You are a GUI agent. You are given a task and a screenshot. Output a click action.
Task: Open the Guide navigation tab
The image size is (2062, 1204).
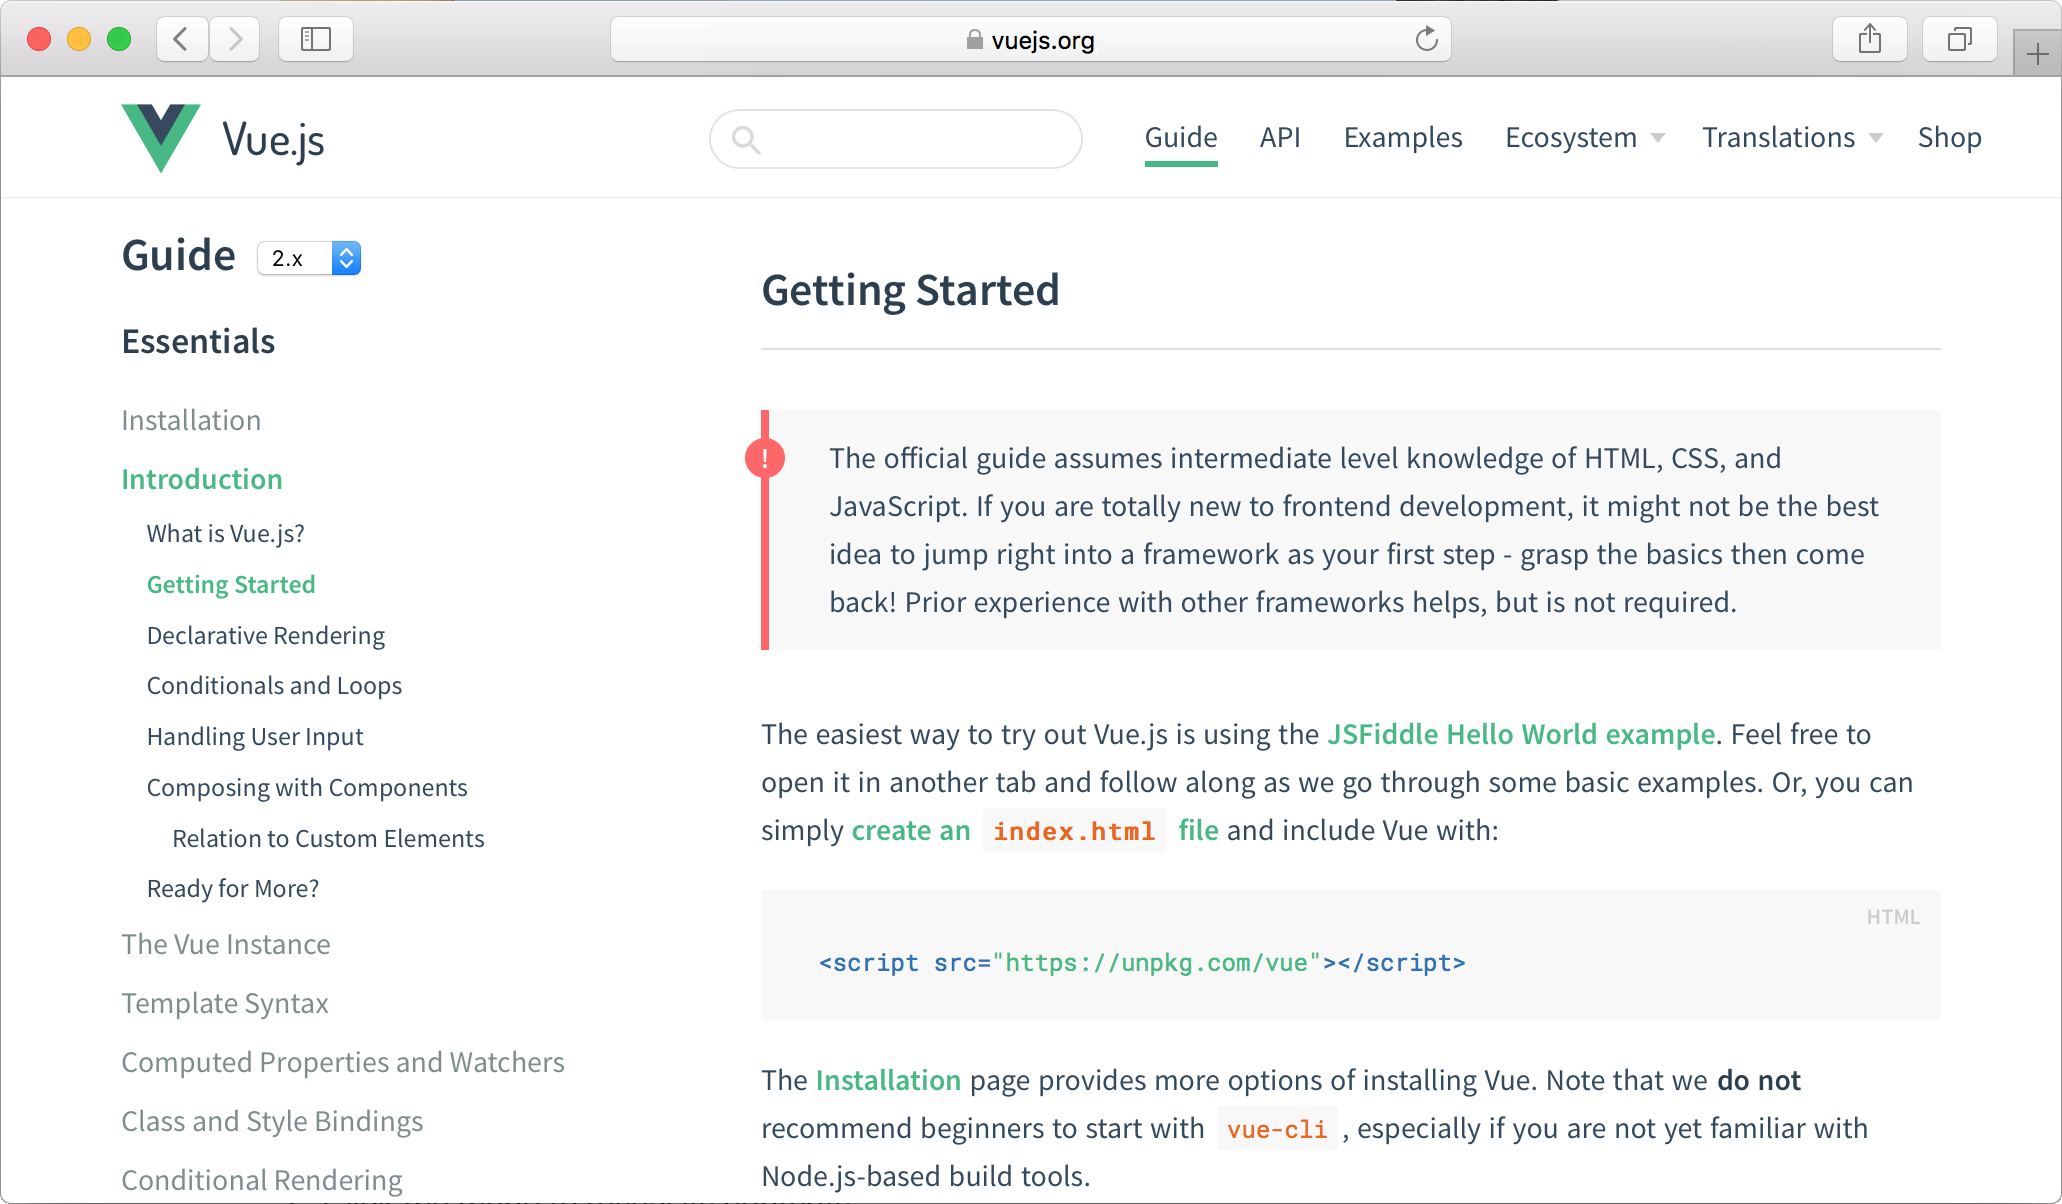coord(1181,137)
